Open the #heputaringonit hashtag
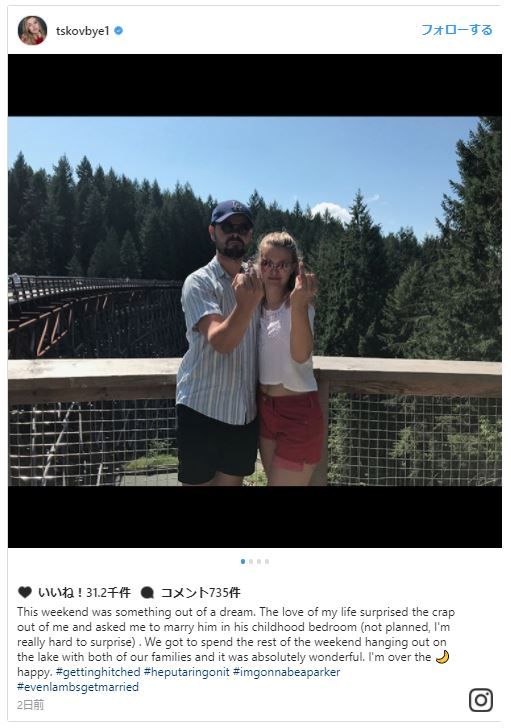The width and height of the screenshot is (511, 728). pos(187,672)
